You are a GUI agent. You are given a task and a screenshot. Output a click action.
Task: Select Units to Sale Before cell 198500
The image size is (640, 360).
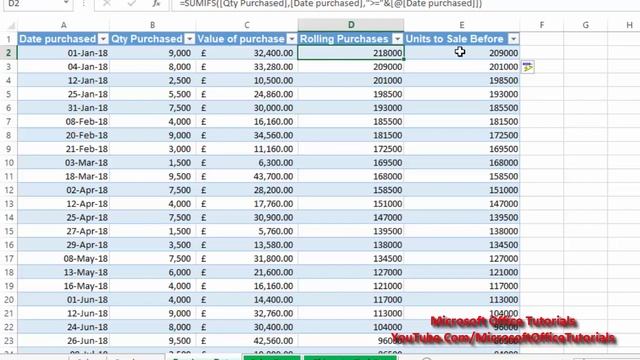click(462, 80)
